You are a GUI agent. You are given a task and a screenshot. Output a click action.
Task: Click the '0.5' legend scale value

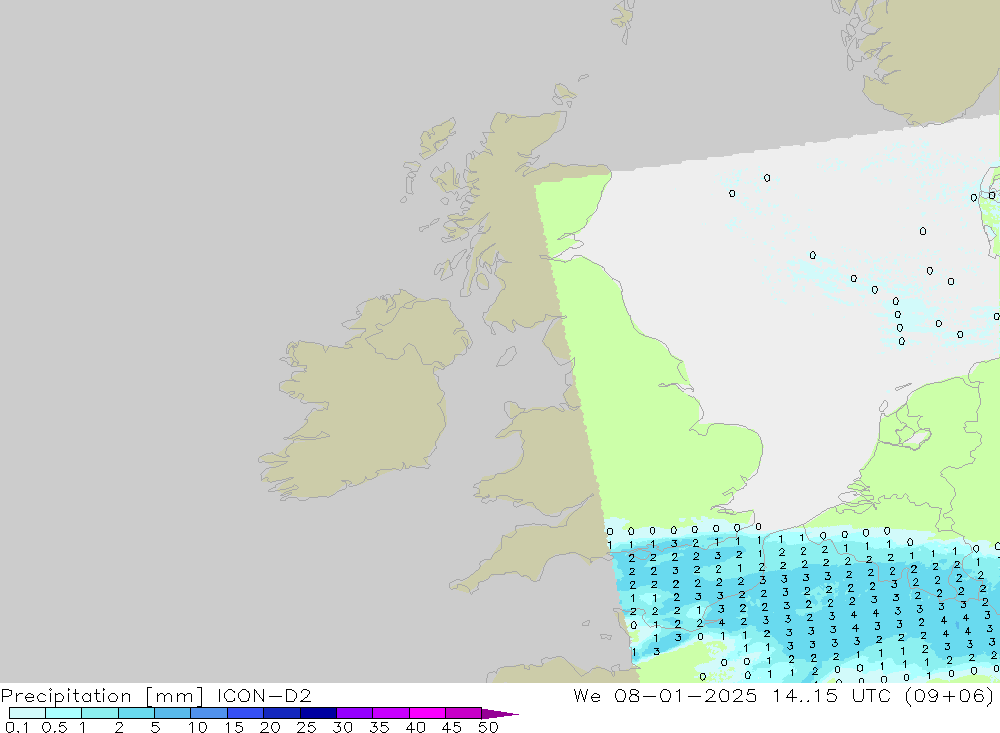tap(54, 727)
